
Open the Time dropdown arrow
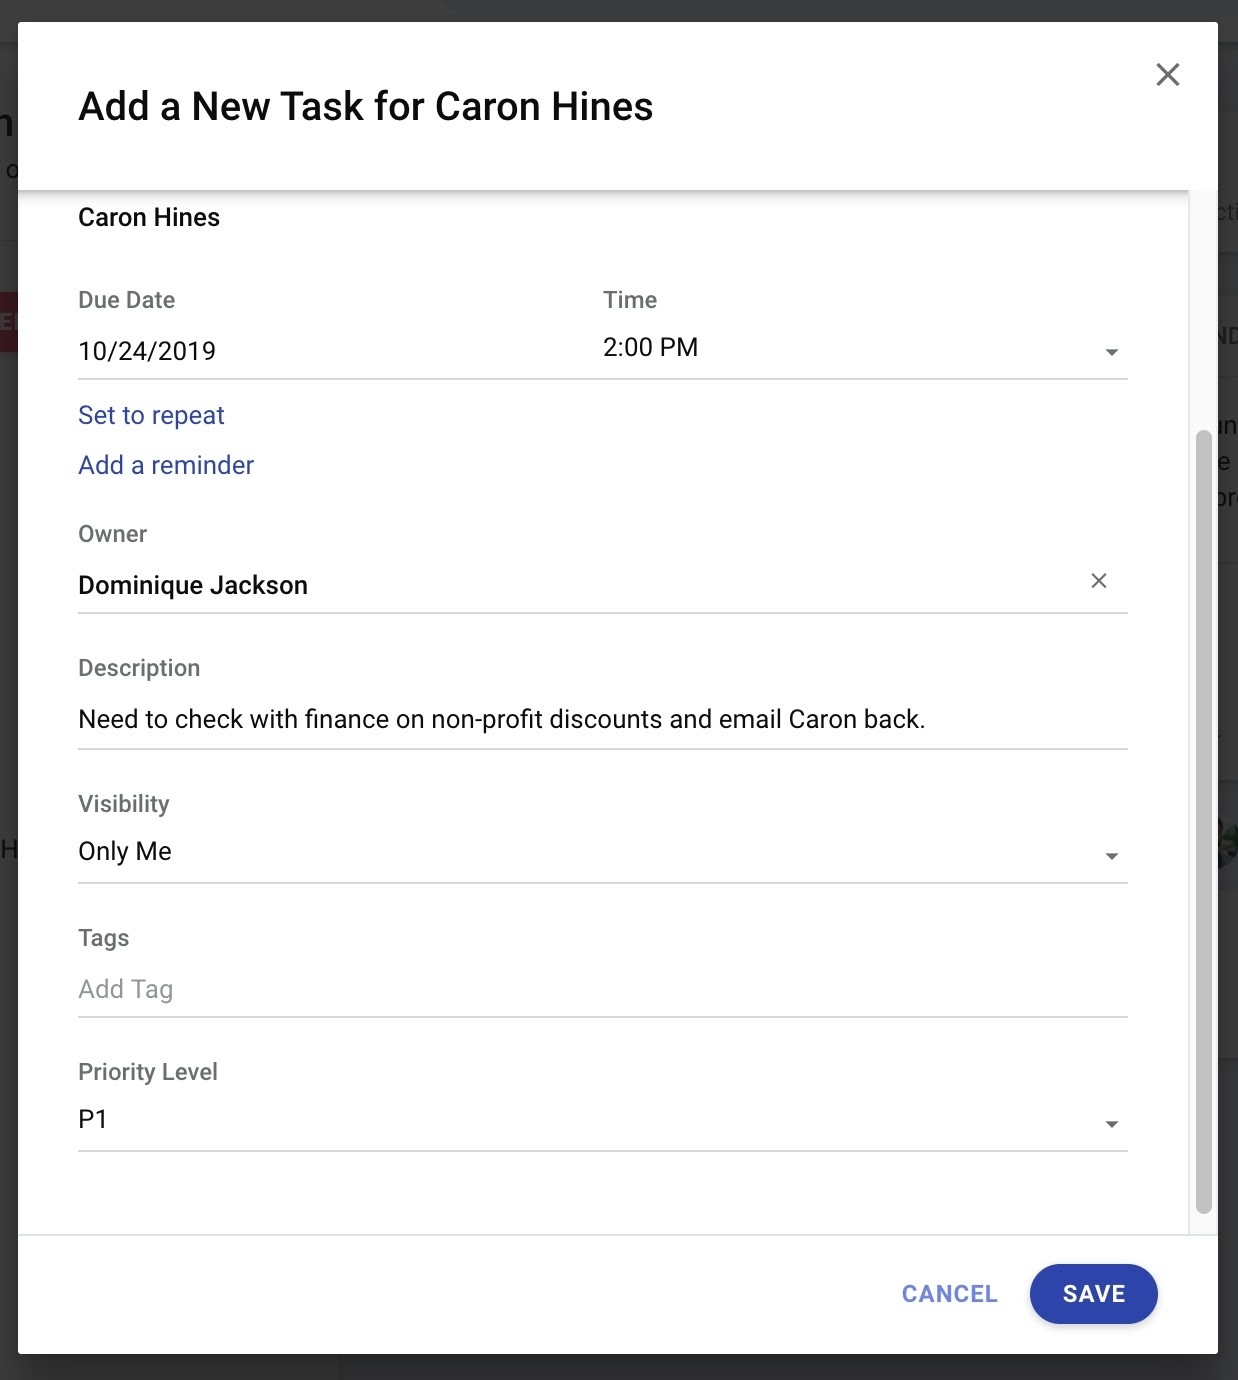(x=1111, y=352)
